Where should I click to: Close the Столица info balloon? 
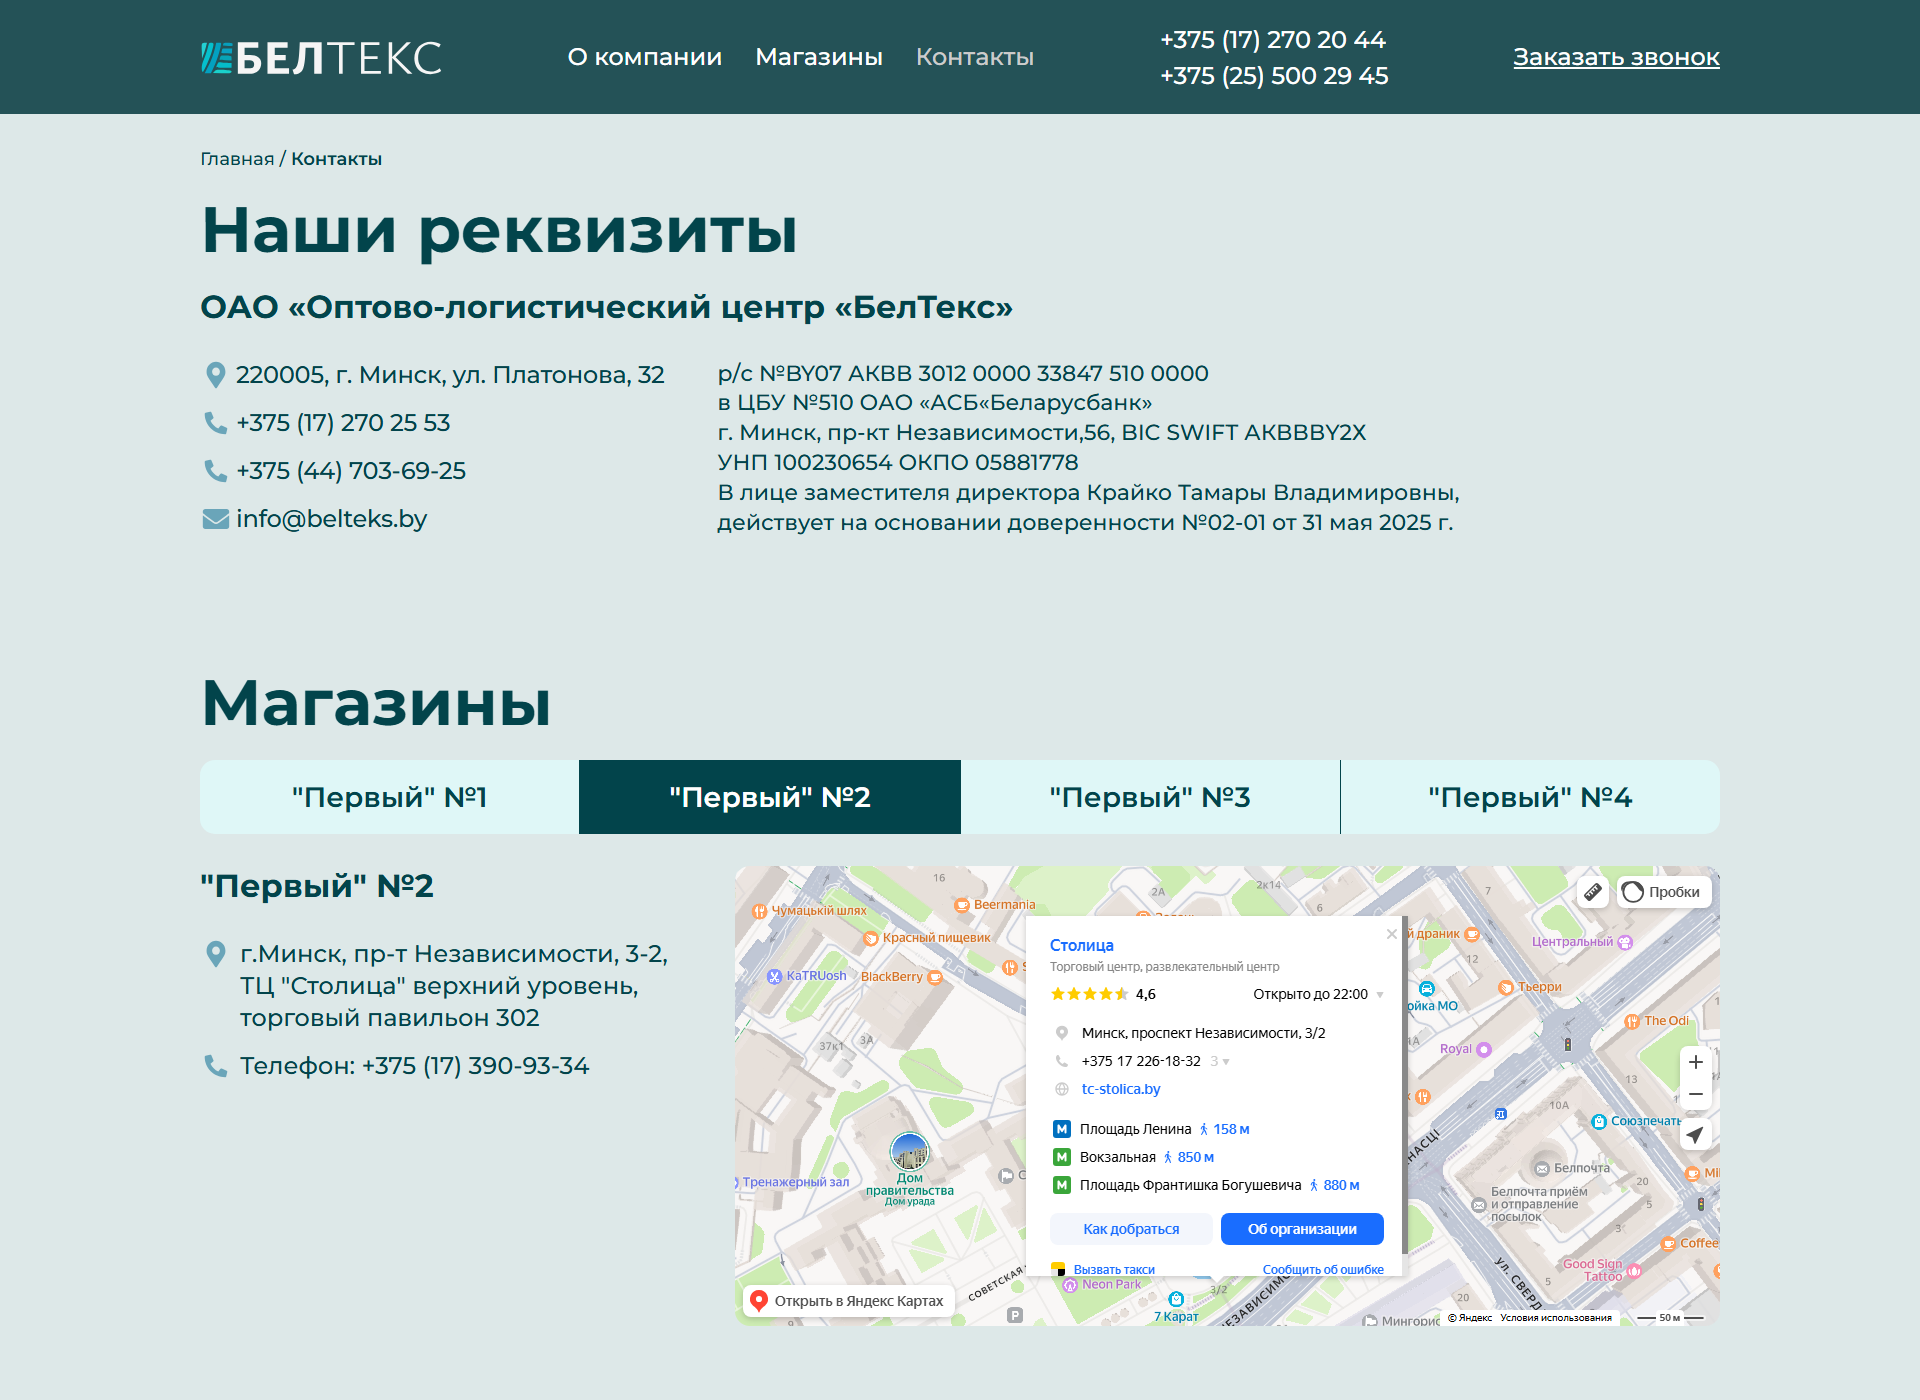(x=1392, y=934)
